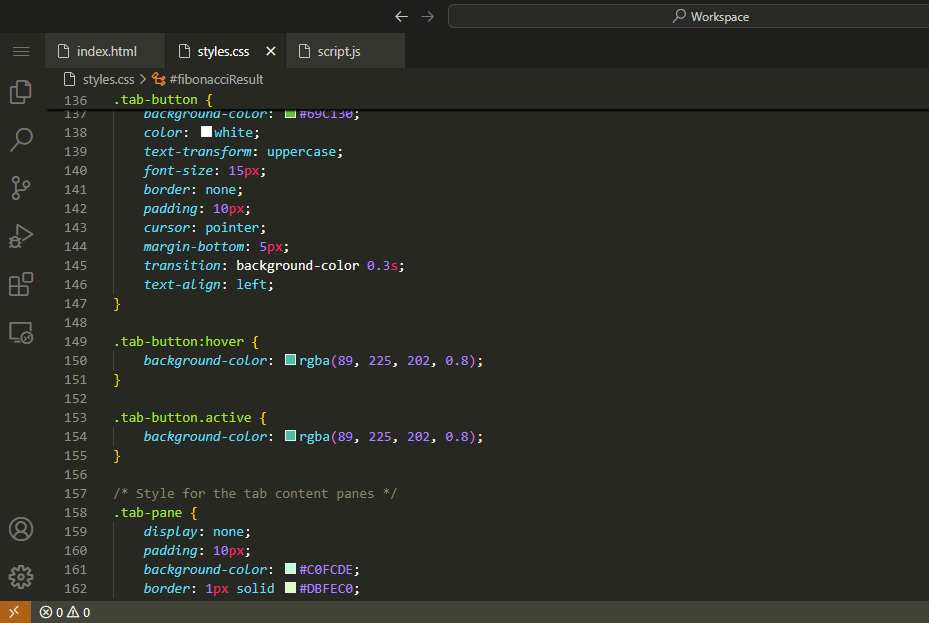929x623 pixels.
Task: Open Remote Explorer icon
Action: tap(21, 332)
